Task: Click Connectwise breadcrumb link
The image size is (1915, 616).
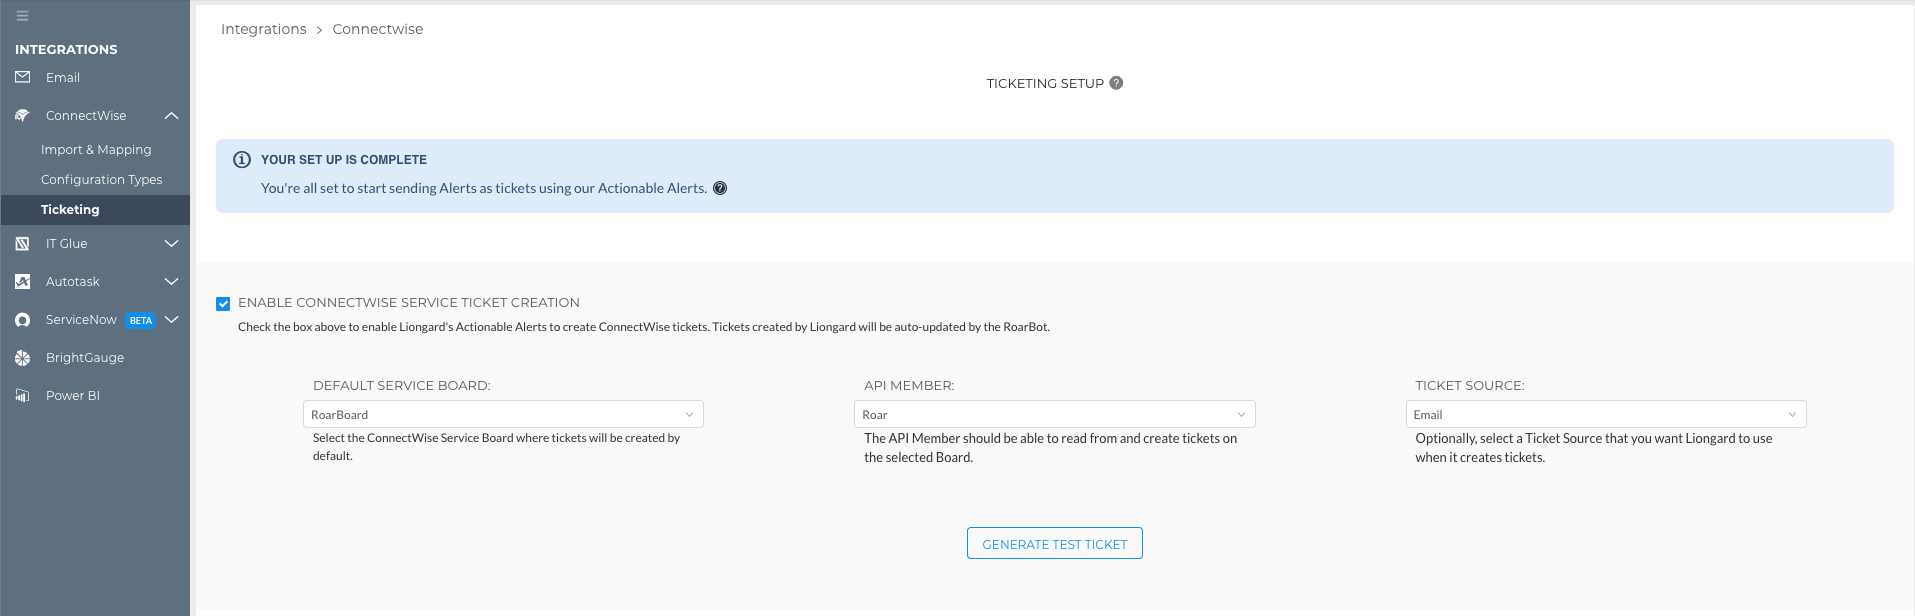Action: pyautogui.click(x=378, y=29)
